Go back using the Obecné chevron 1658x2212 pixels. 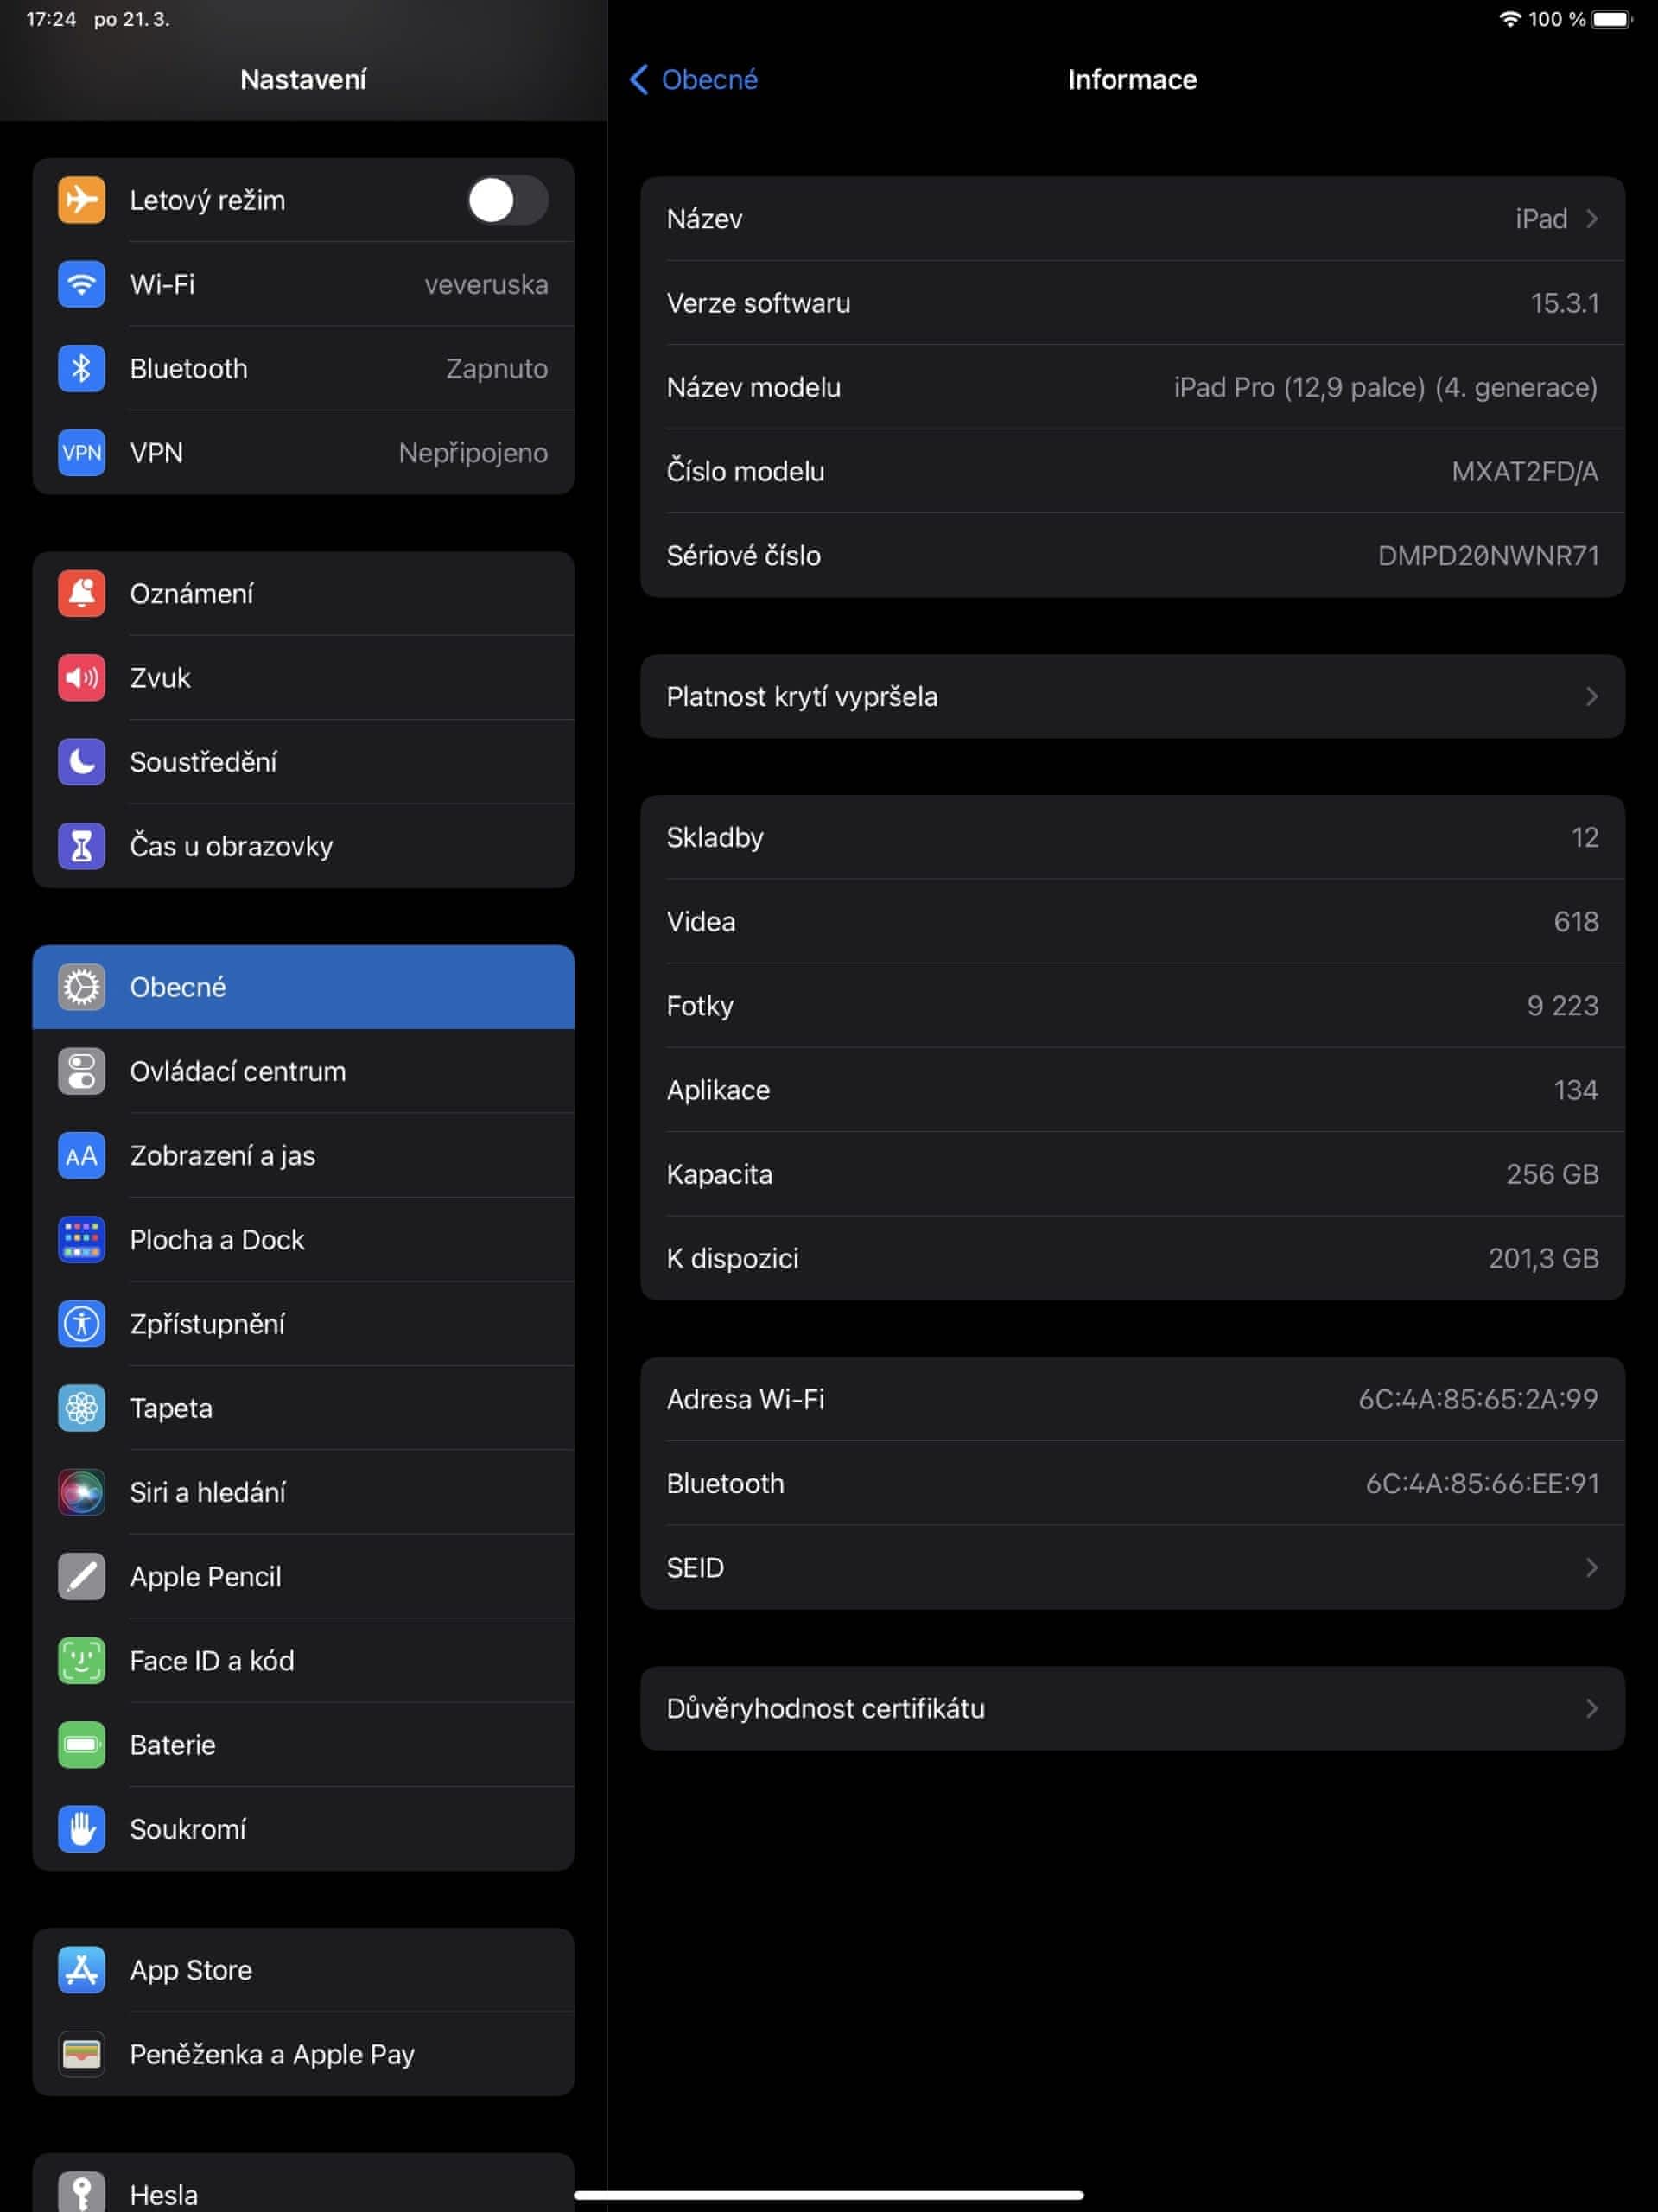point(639,79)
